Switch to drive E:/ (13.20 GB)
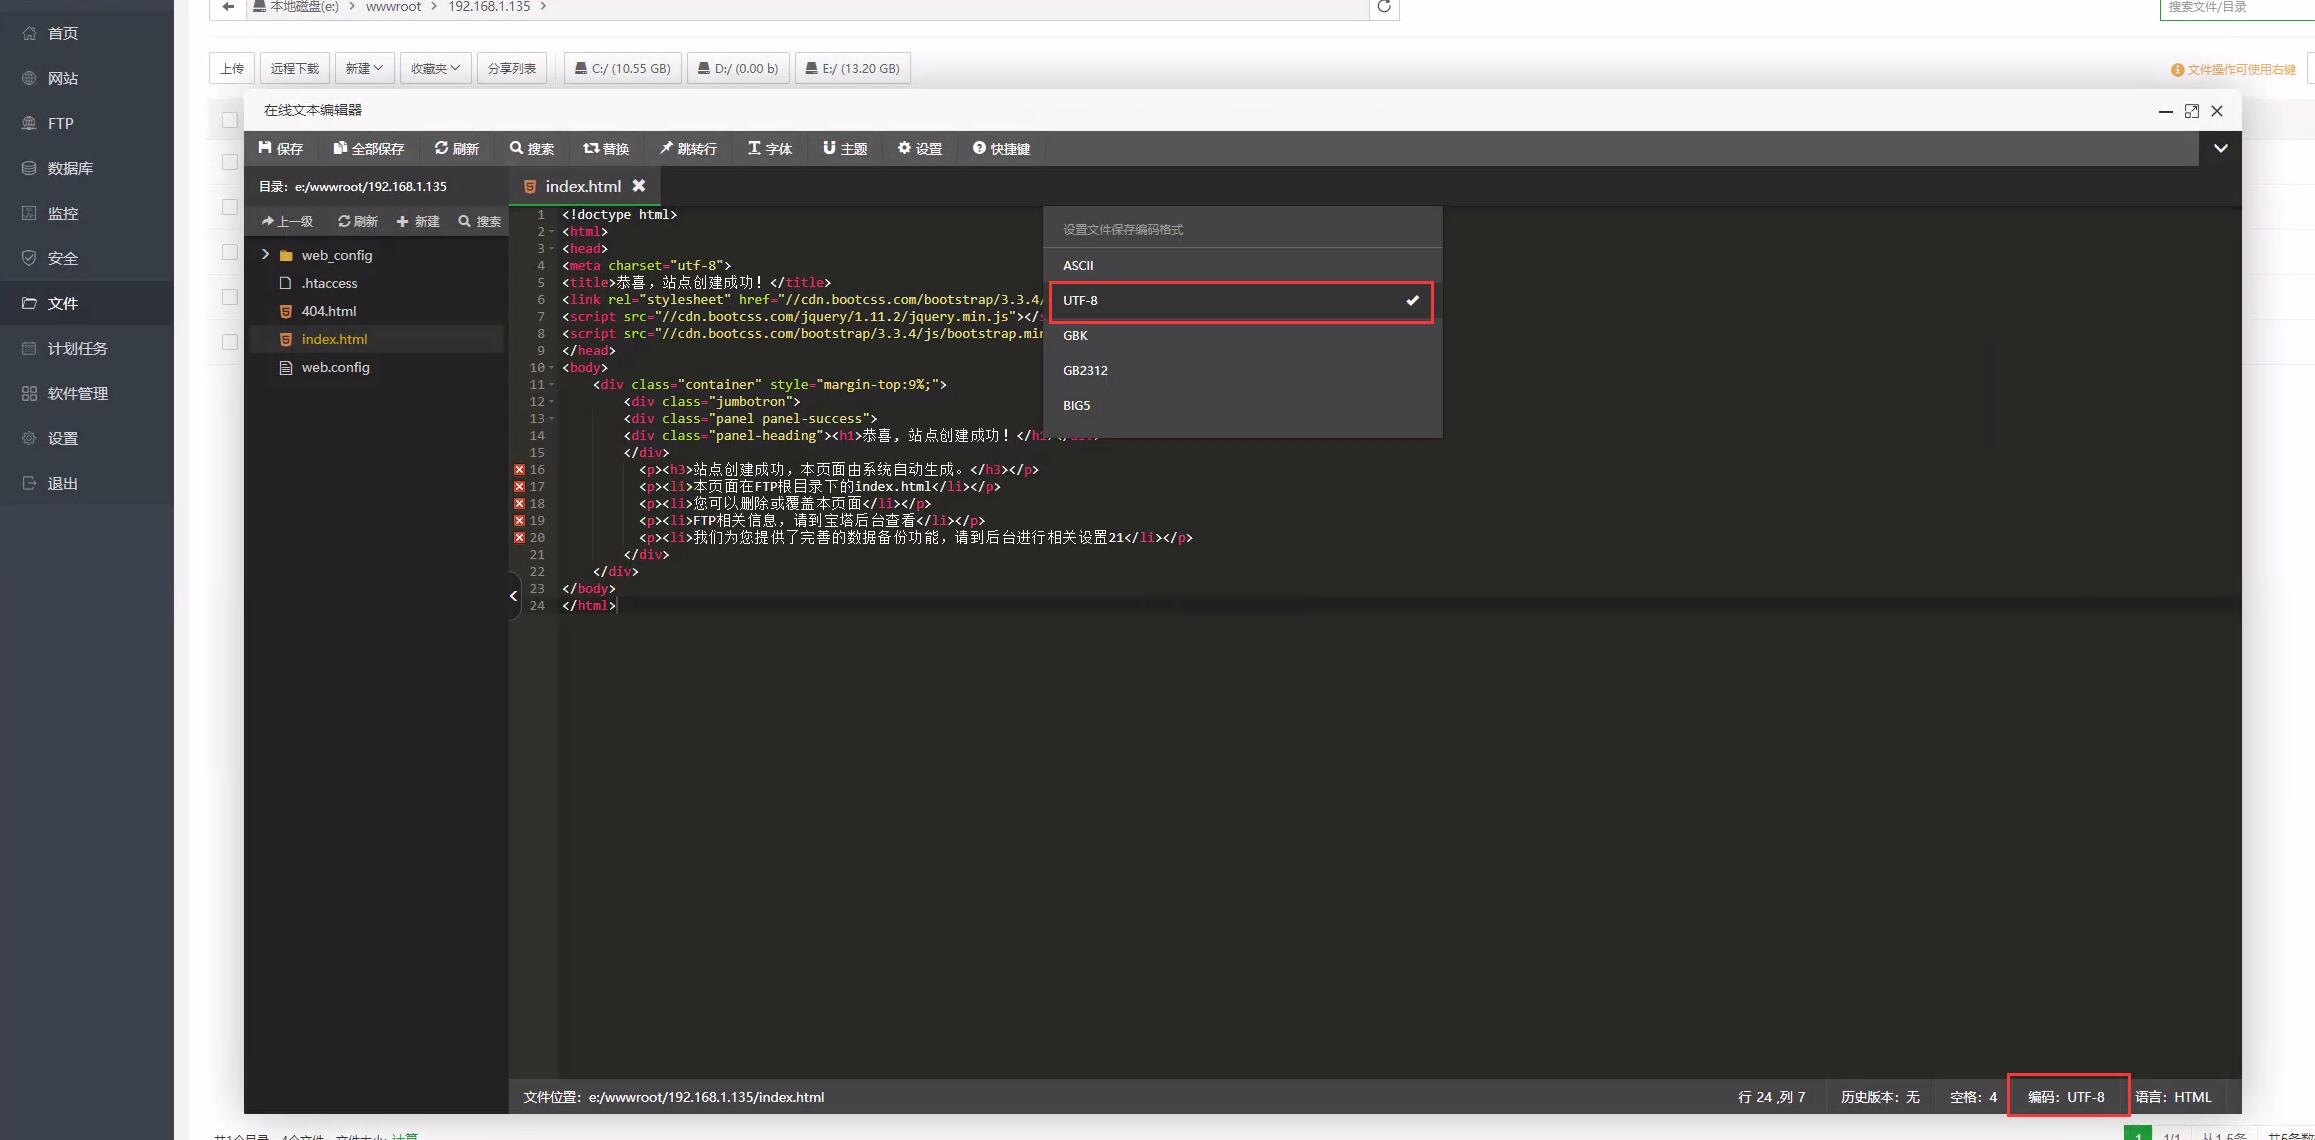Image resolution: width=2315 pixels, height=1140 pixels. point(853,68)
